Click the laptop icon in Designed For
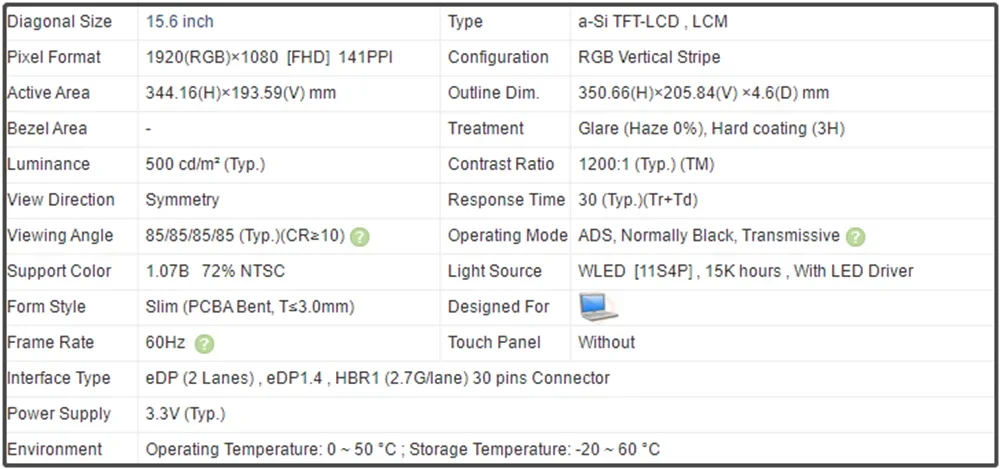 (598, 307)
